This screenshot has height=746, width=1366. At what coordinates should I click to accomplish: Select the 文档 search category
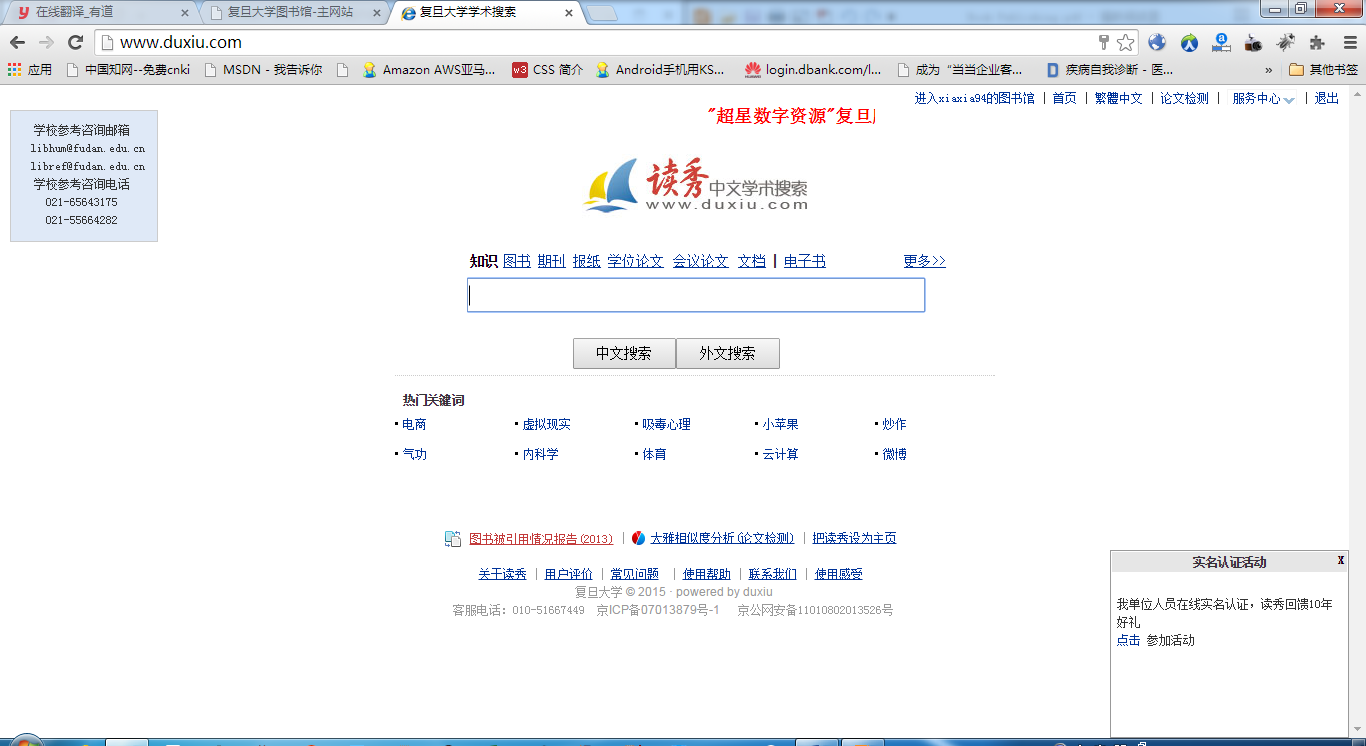751,261
